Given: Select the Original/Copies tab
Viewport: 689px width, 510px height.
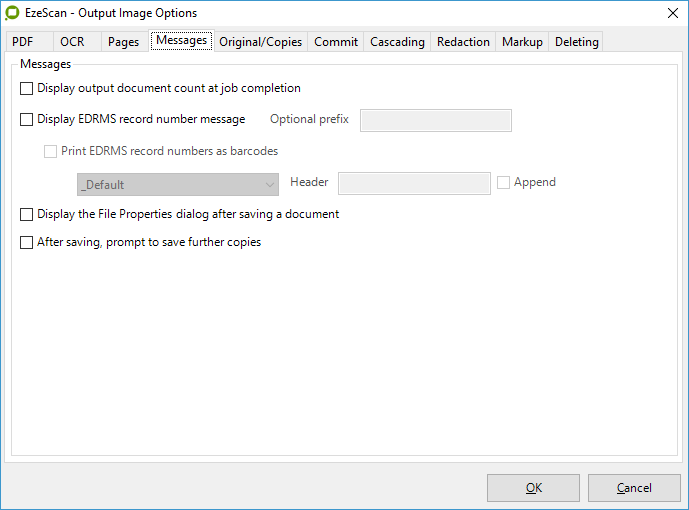Looking at the screenshot, I should coord(259,42).
